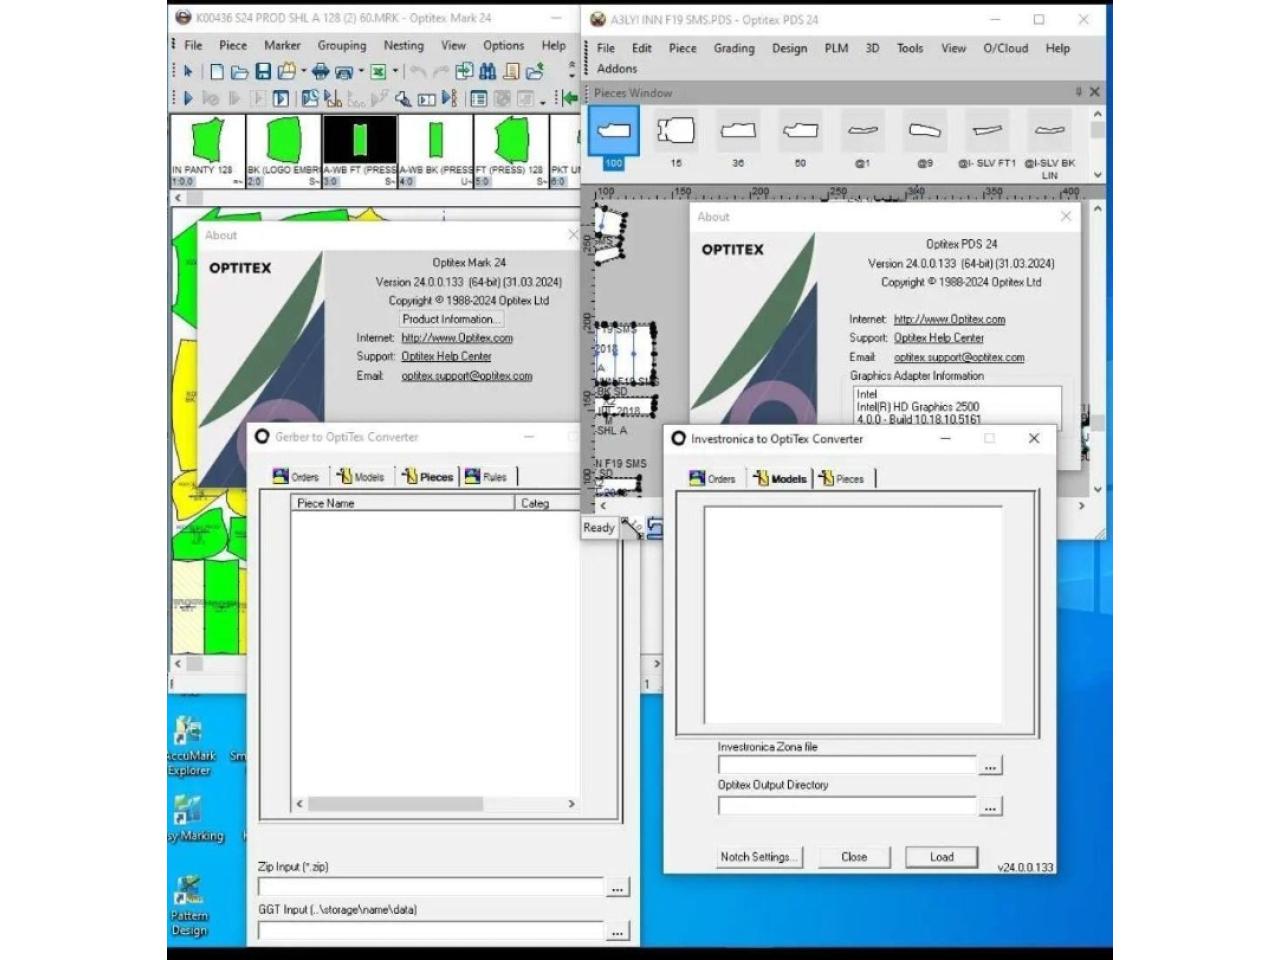Click the binoculars find icon
Screen dimensions: 1280x960
coord(488,72)
